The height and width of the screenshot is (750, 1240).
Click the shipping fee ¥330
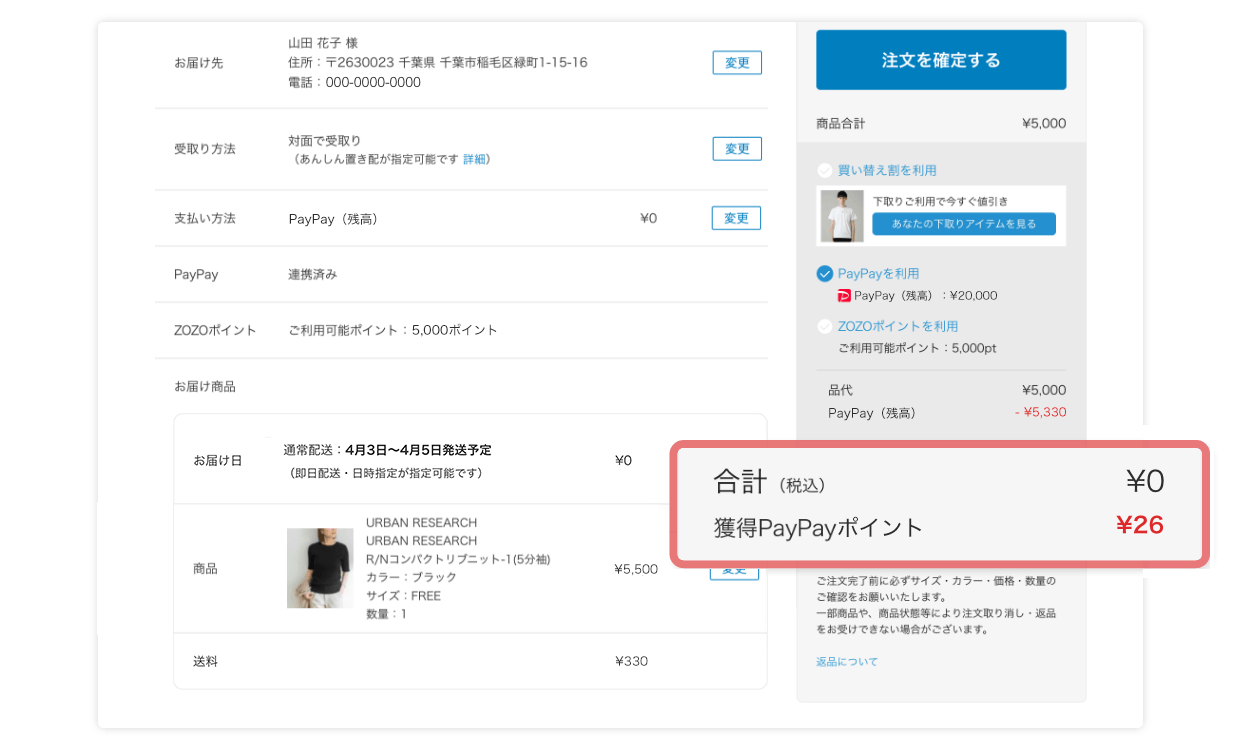632,661
